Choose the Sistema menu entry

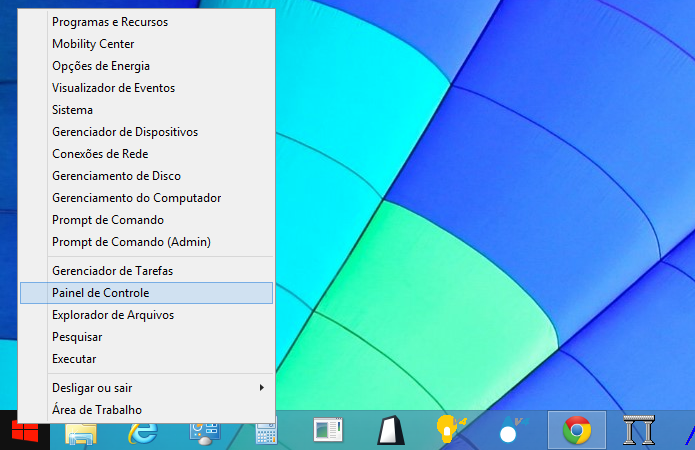pos(146,110)
